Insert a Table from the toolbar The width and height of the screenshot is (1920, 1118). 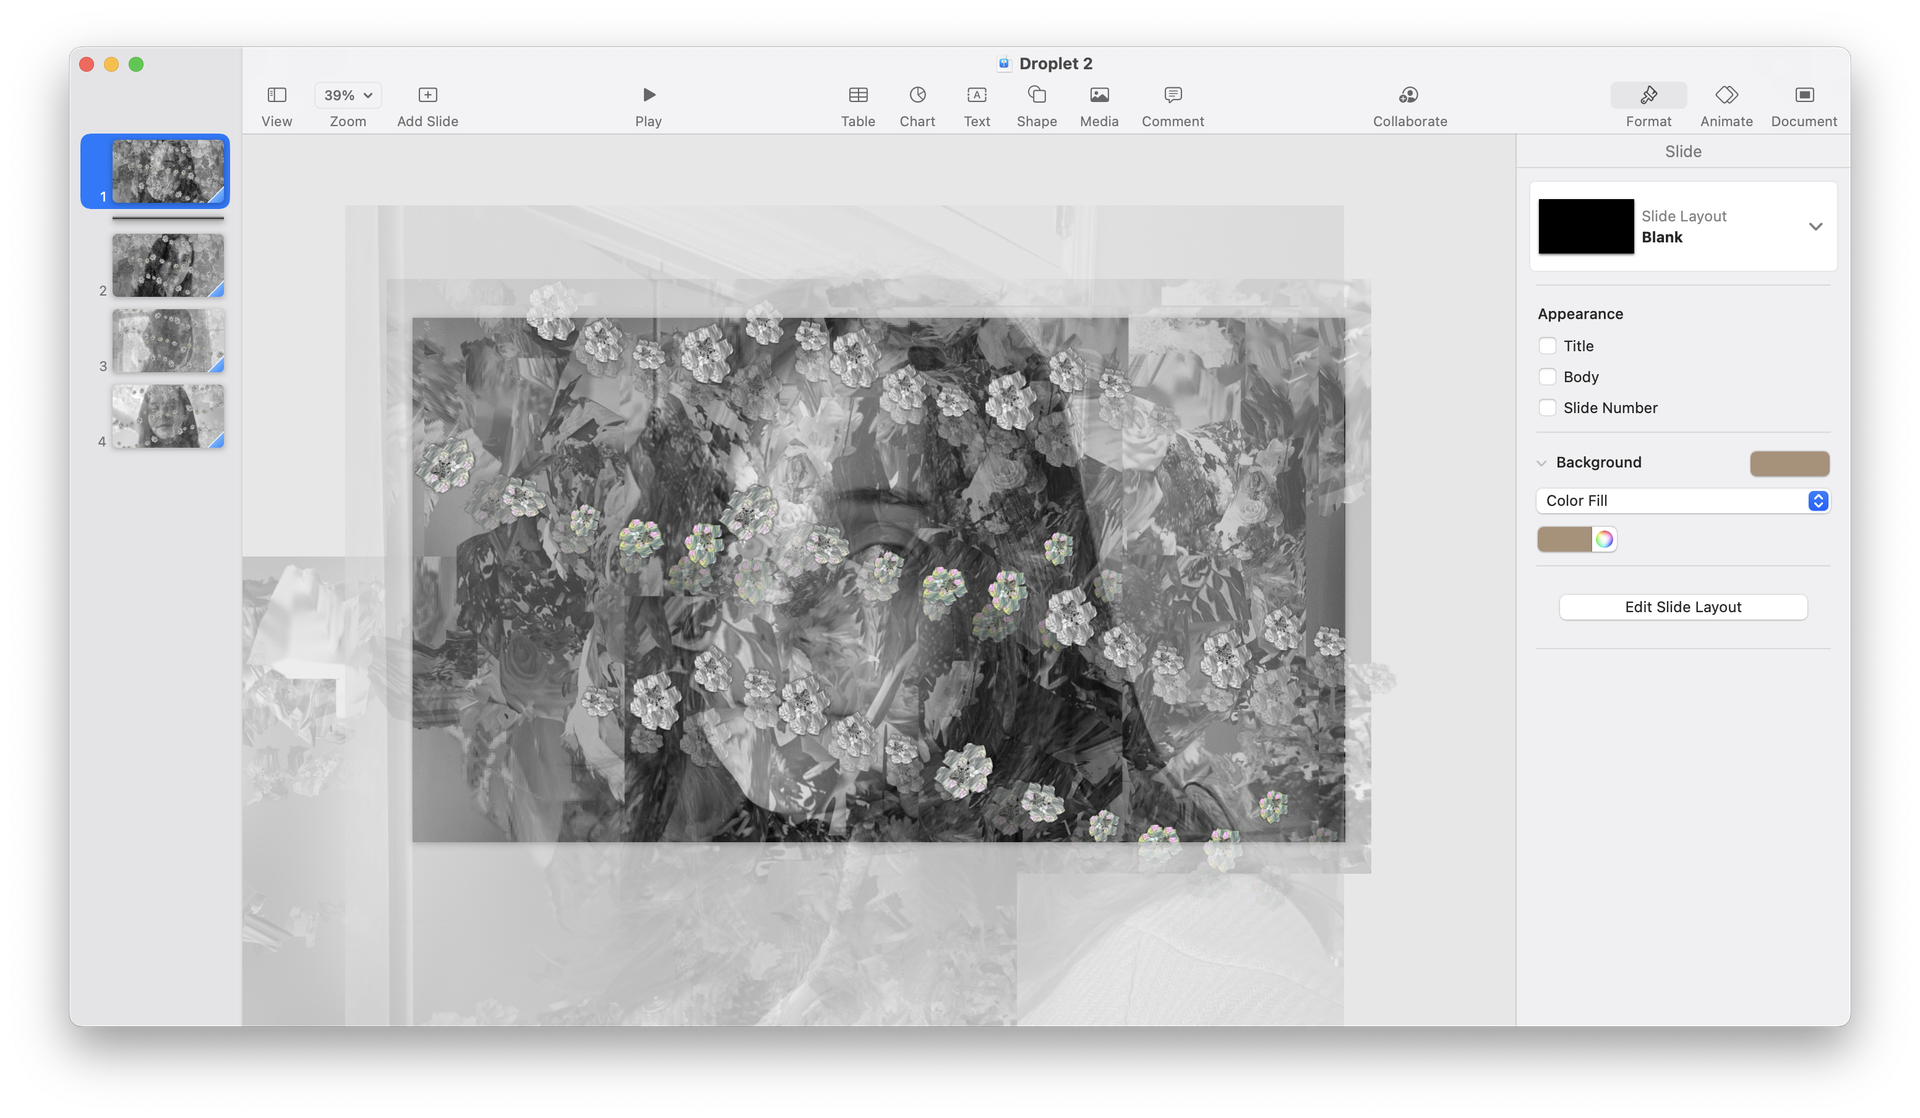coord(858,95)
